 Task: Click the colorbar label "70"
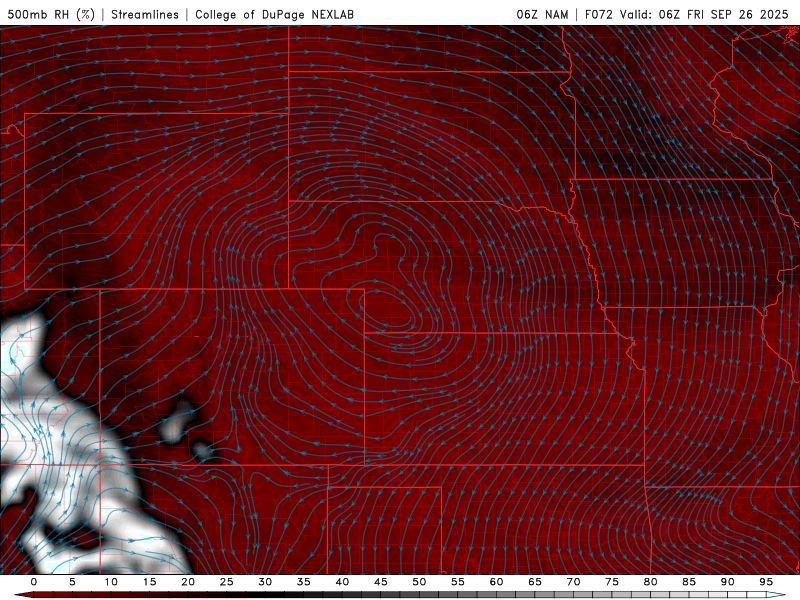point(573,582)
